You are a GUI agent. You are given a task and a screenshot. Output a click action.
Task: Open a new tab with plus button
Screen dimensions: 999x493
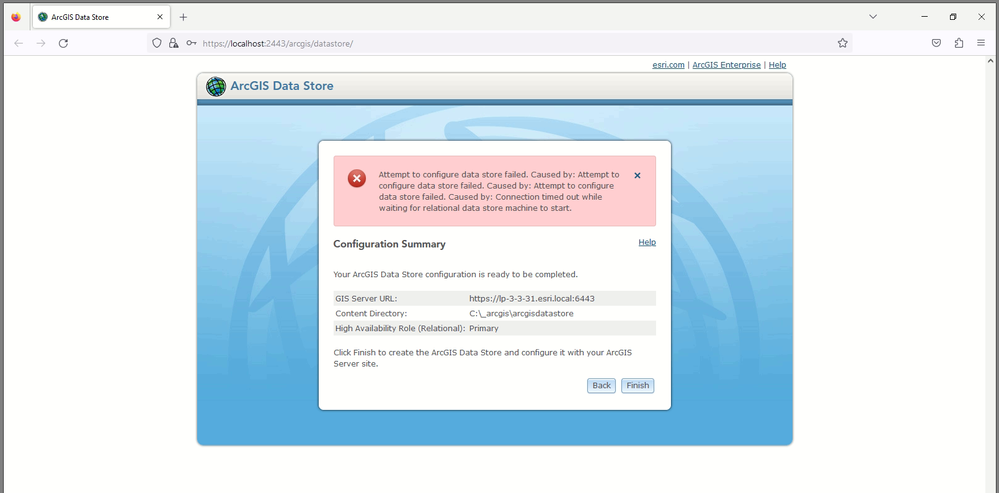point(183,17)
